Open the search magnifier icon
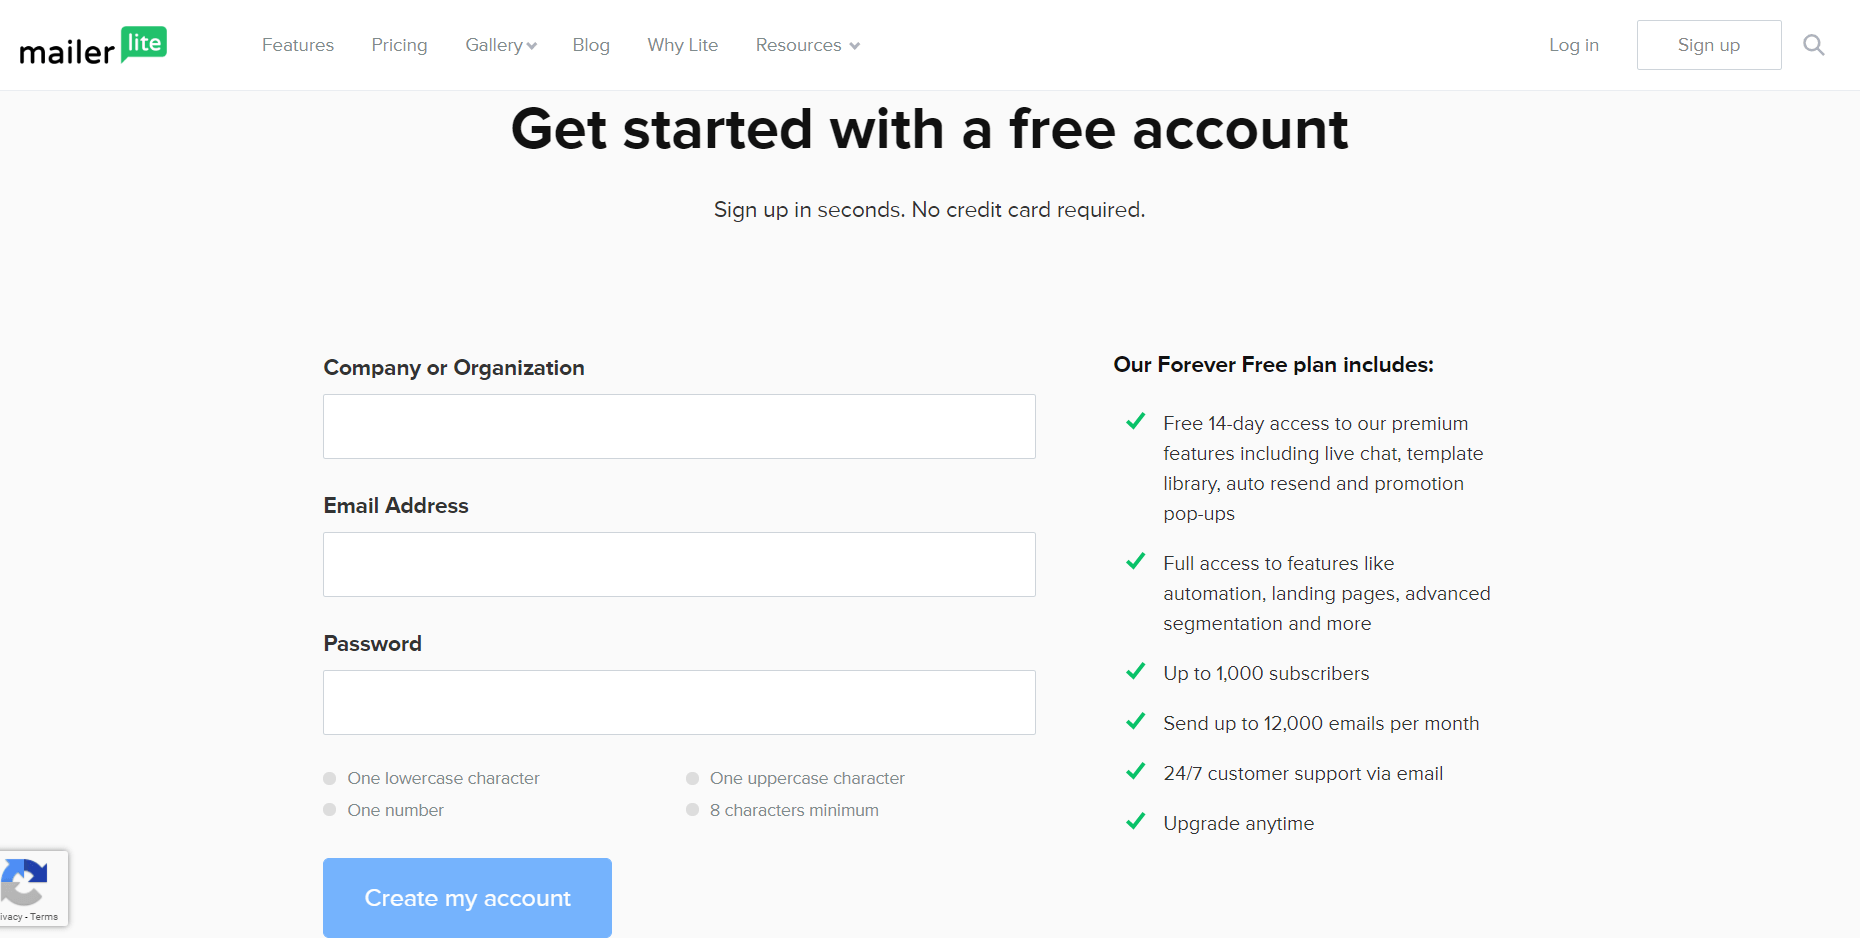This screenshot has width=1860, height=938. click(1813, 45)
